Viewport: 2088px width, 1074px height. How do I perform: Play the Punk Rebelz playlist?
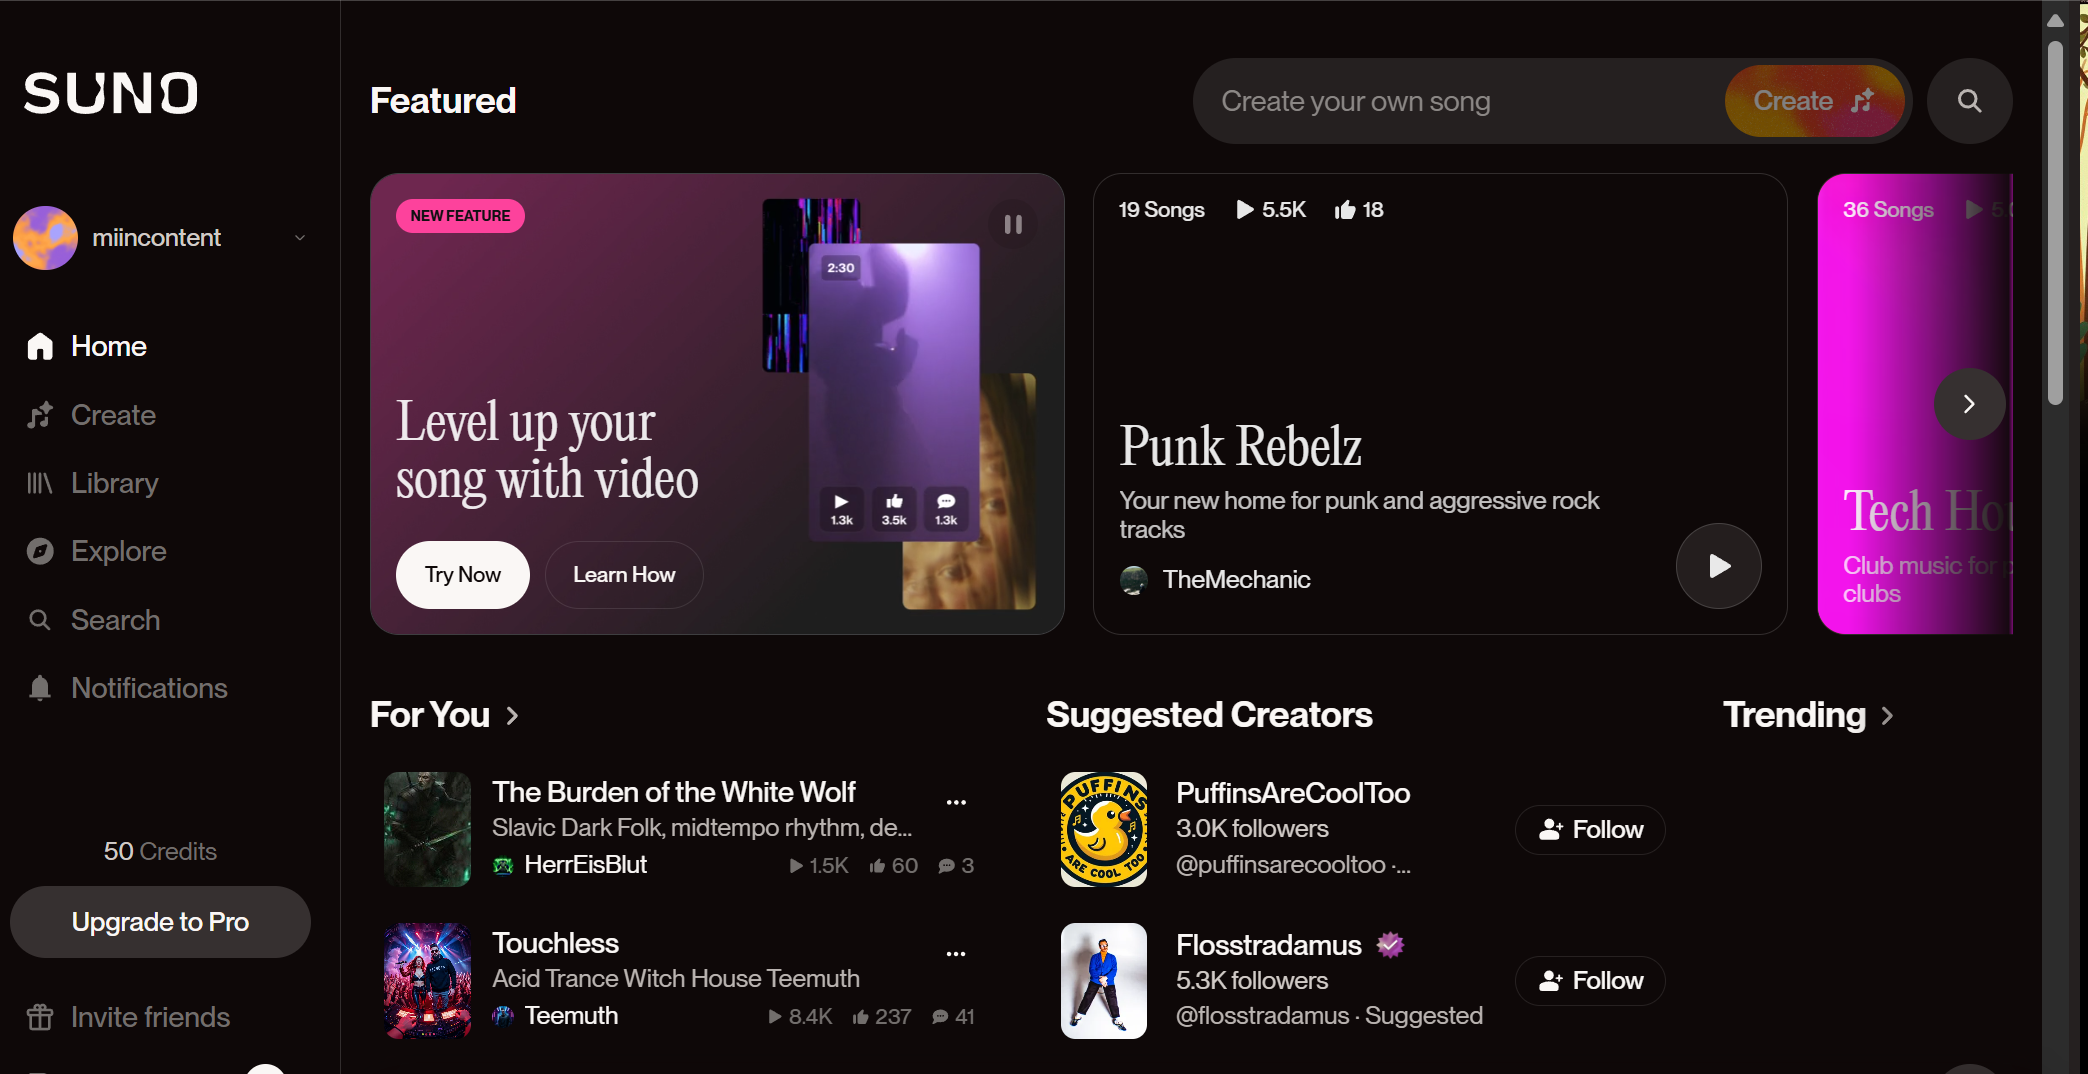1718,566
